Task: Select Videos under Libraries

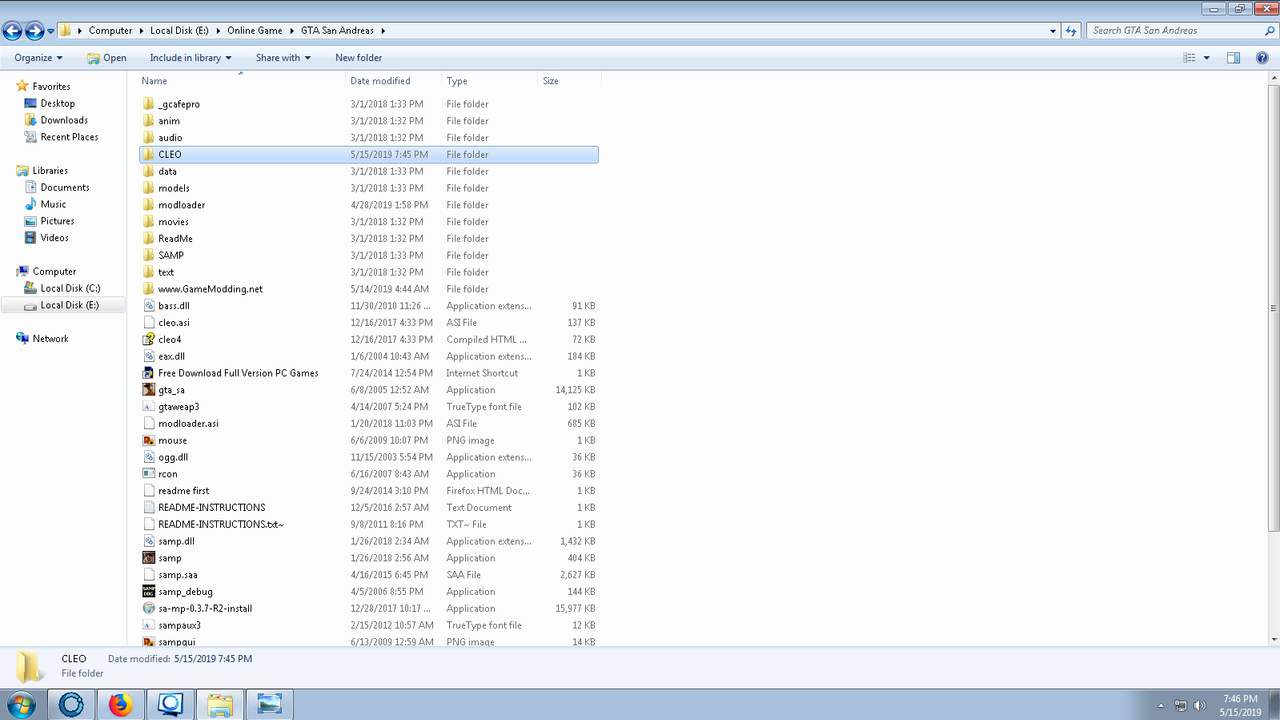Action: tap(54, 238)
